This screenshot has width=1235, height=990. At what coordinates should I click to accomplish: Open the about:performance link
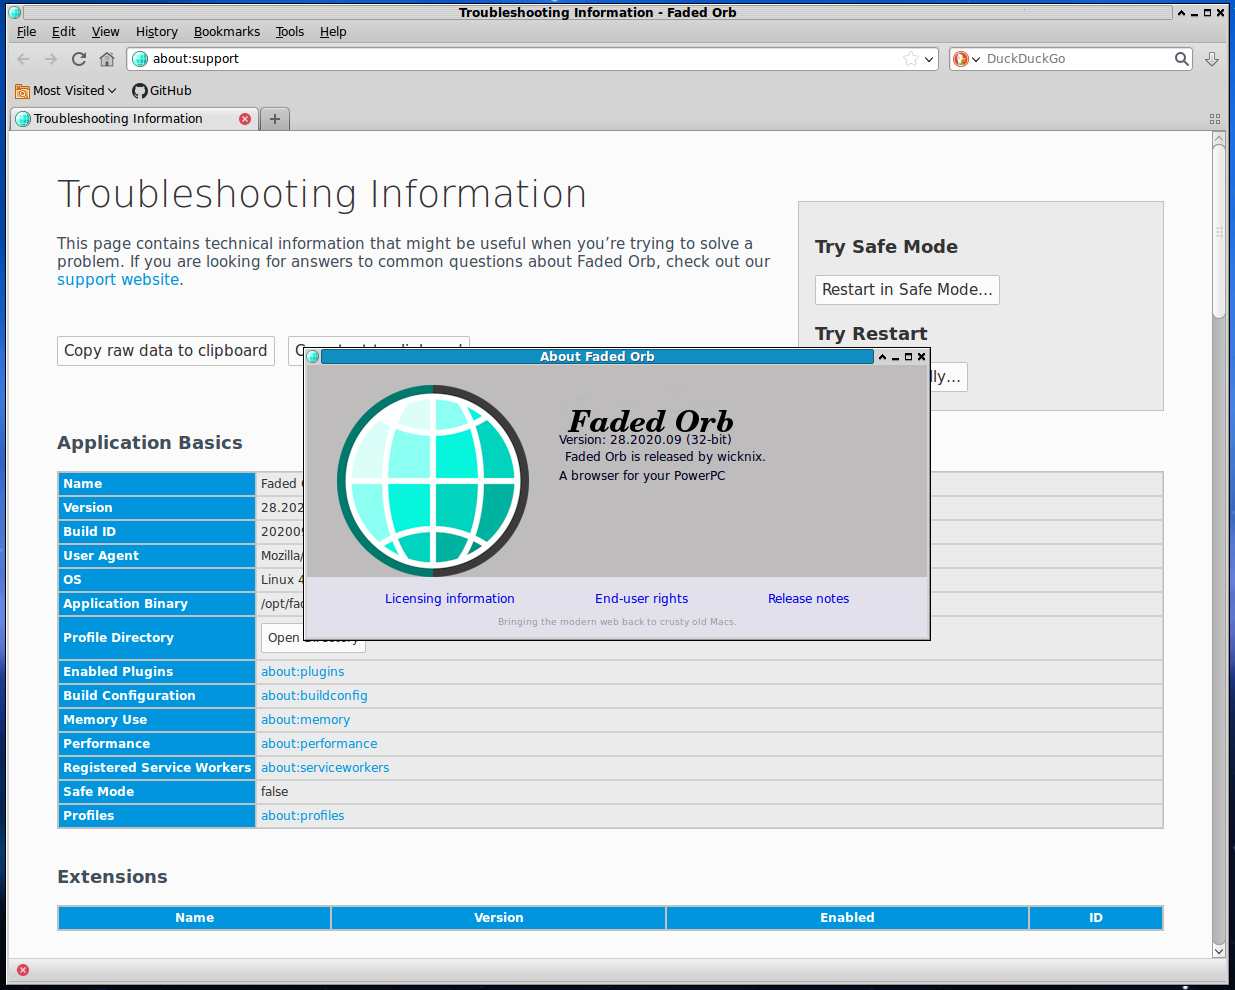pyautogui.click(x=319, y=744)
